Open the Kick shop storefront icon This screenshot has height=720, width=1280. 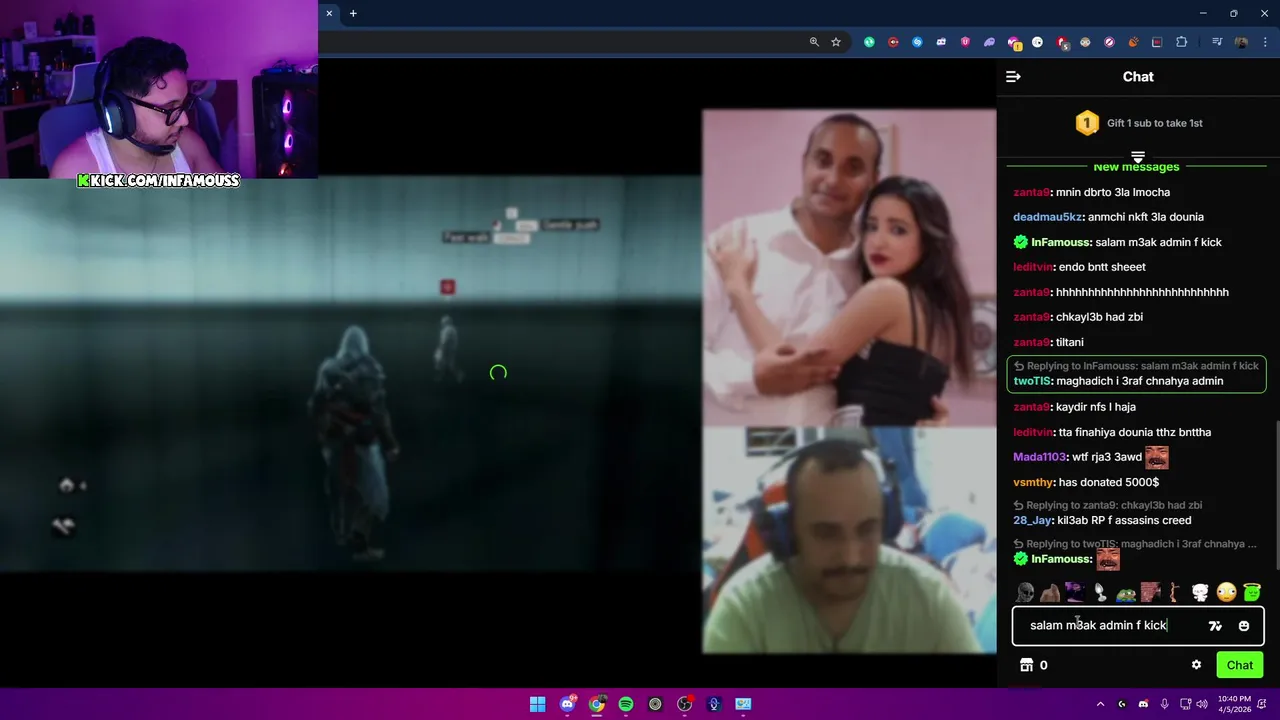1026,665
